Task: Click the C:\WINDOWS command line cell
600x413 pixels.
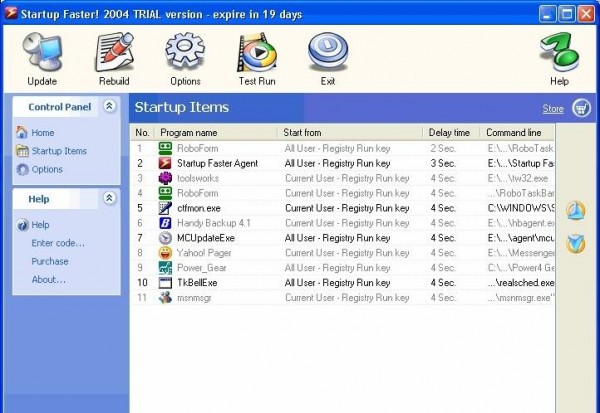Action: tap(521, 208)
